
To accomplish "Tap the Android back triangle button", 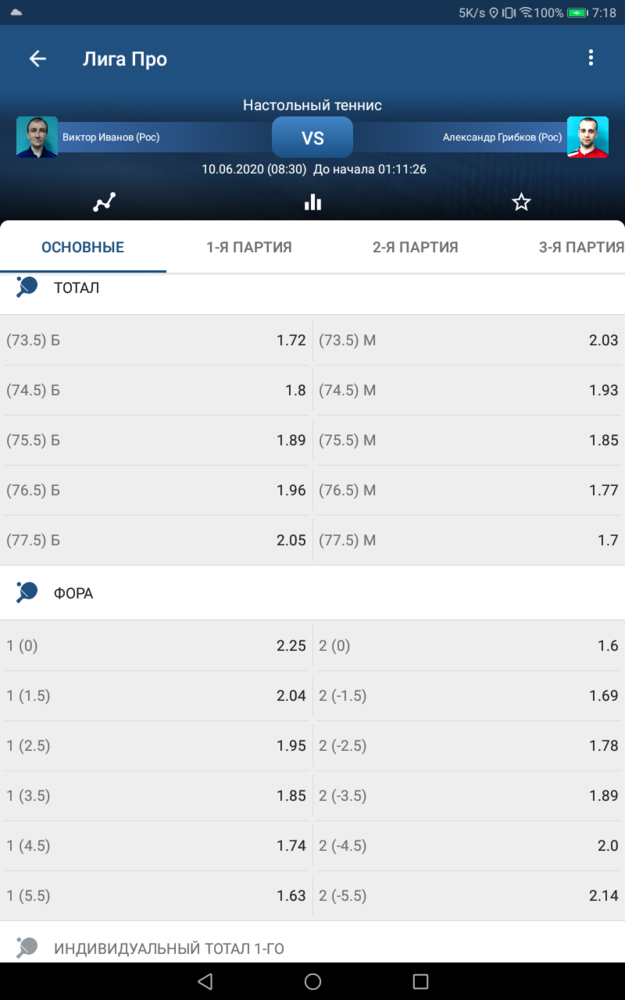I will pos(205,982).
